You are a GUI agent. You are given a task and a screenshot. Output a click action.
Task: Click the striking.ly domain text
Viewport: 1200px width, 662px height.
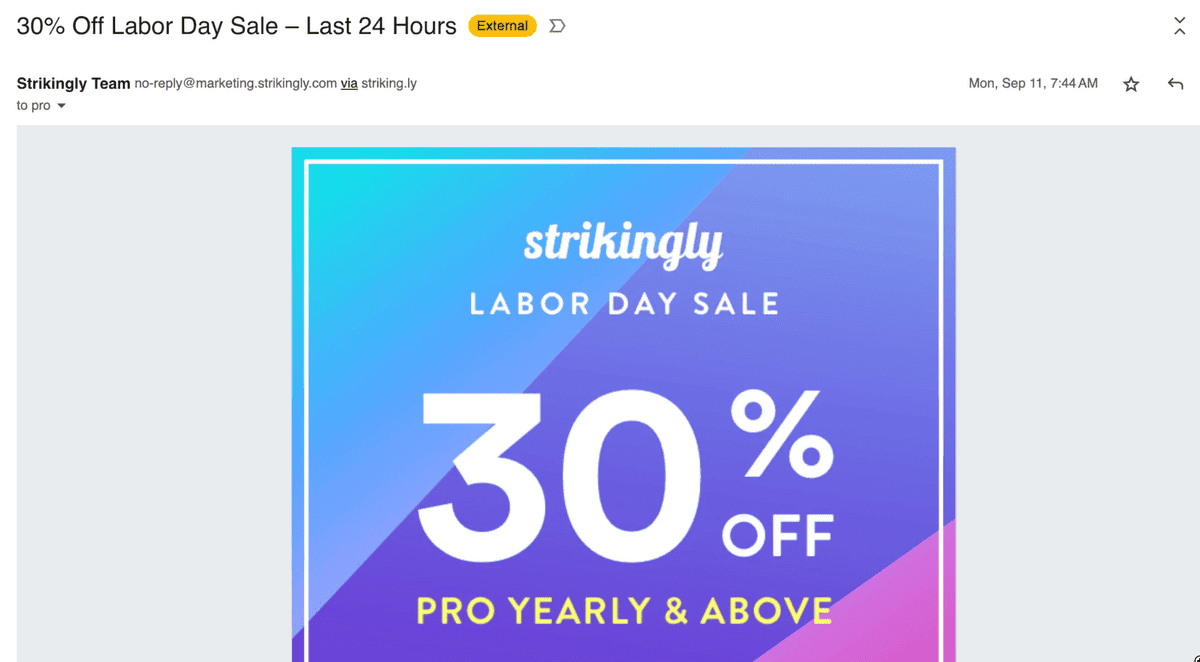tap(389, 84)
